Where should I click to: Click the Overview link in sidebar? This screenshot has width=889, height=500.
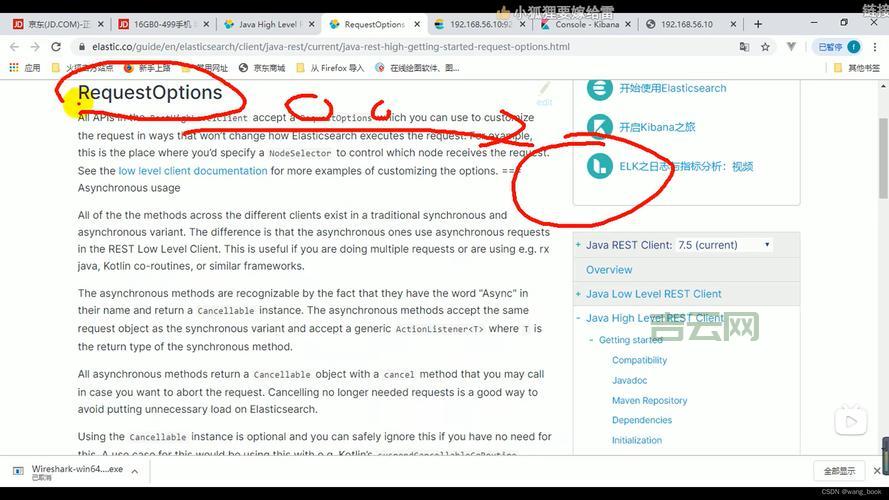609,270
